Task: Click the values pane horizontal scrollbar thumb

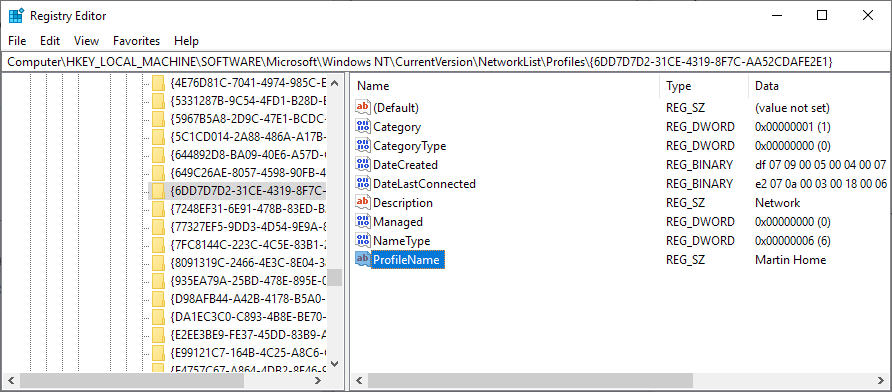Action: coord(530,380)
